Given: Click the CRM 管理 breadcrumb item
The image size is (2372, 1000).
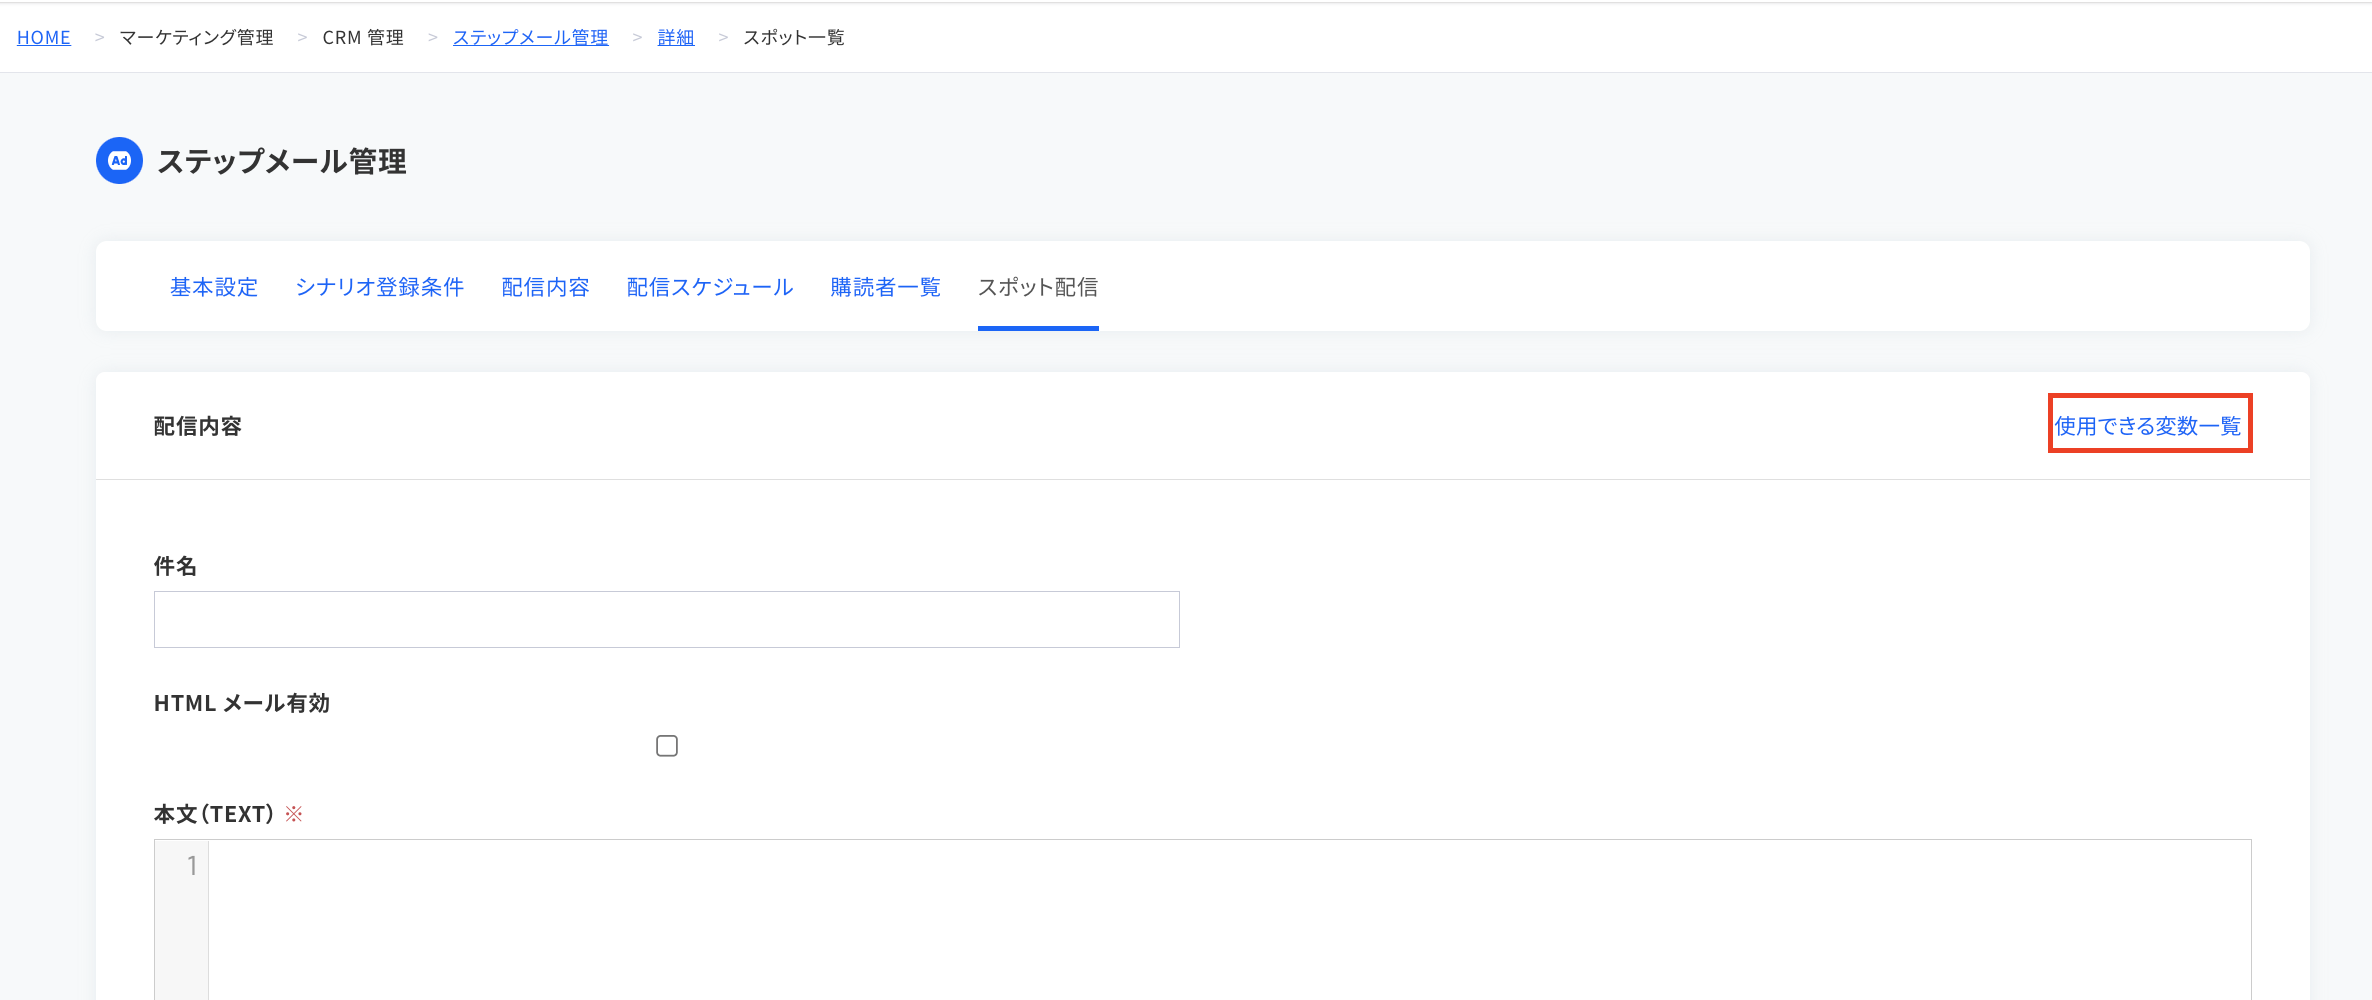Looking at the screenshot, I should [363, 37].
